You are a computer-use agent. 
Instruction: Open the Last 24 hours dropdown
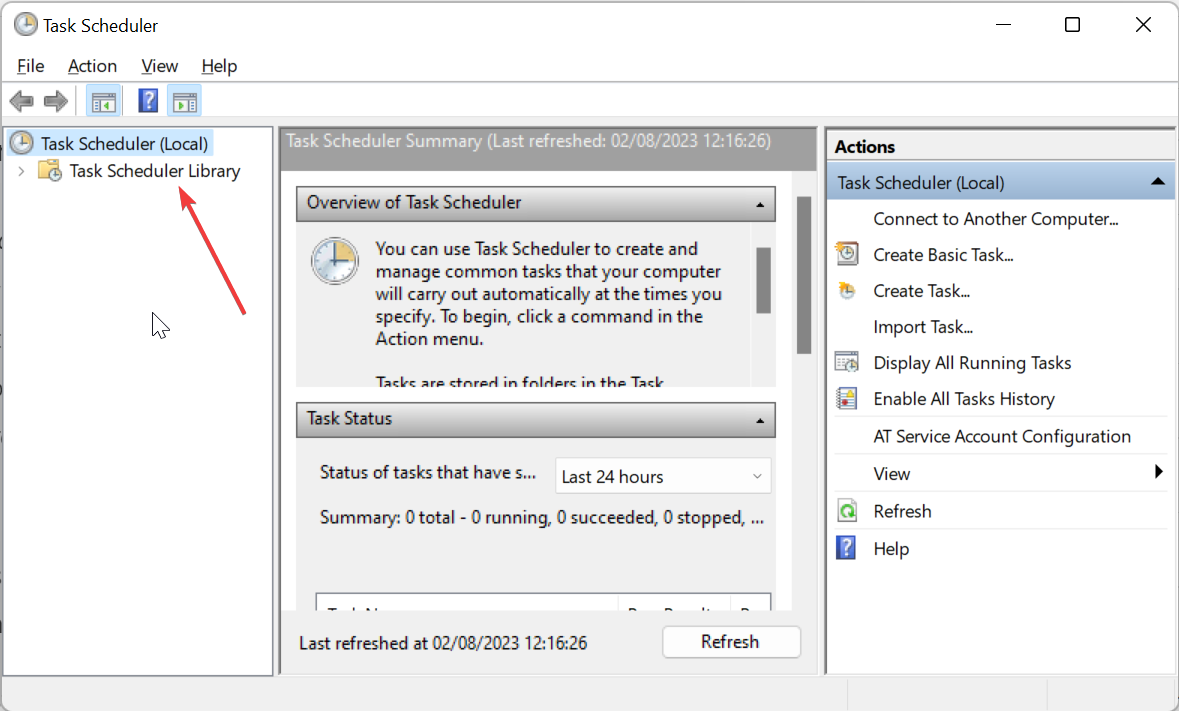663,477
